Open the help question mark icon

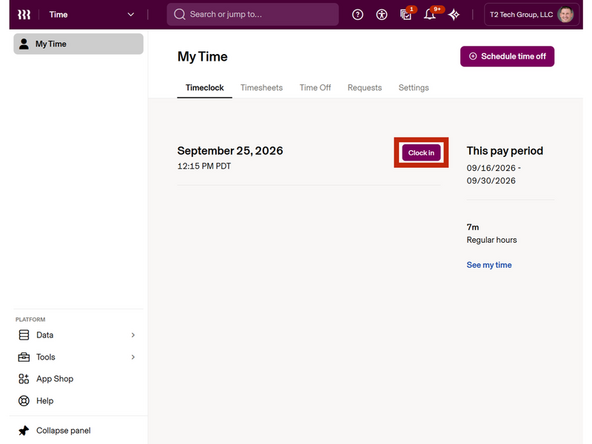point(357,15)
